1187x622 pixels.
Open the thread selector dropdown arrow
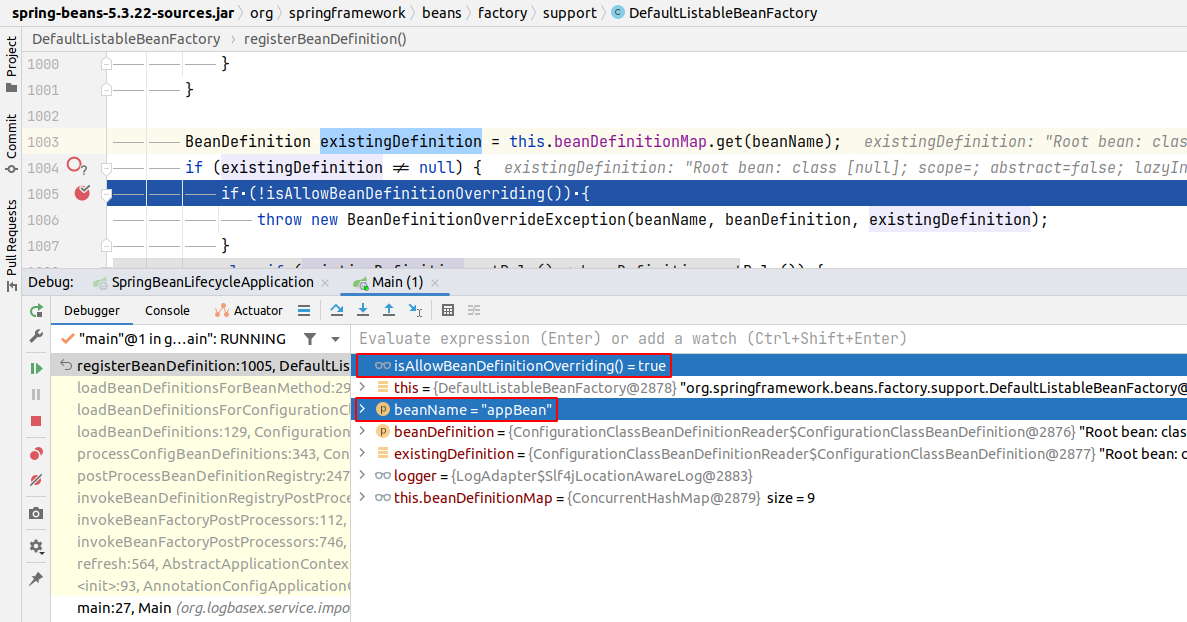[x=333, y=338]
